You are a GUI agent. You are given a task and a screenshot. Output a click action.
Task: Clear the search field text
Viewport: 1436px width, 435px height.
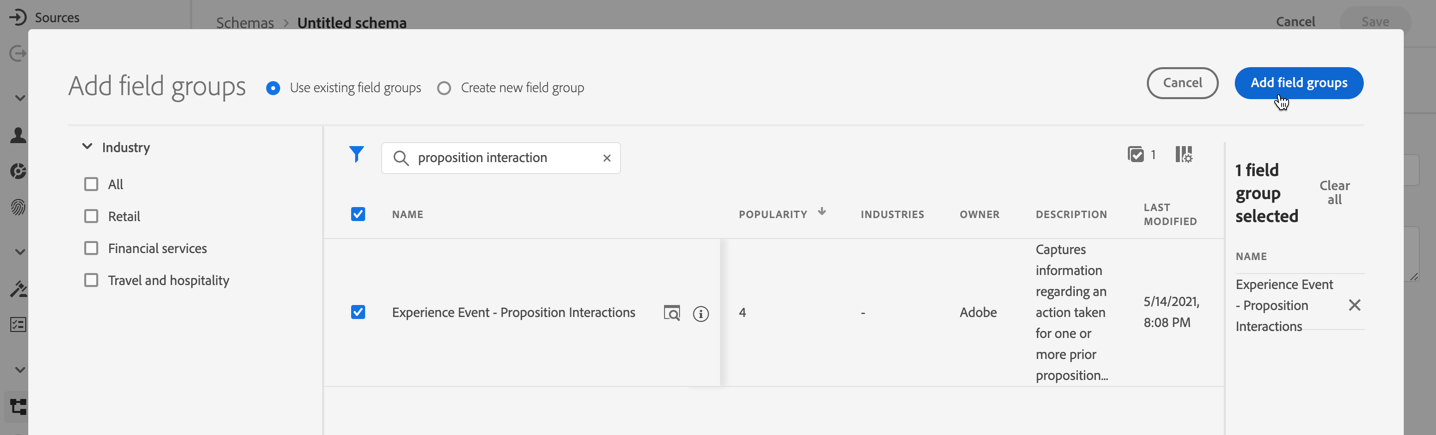[x=607, y=158]
